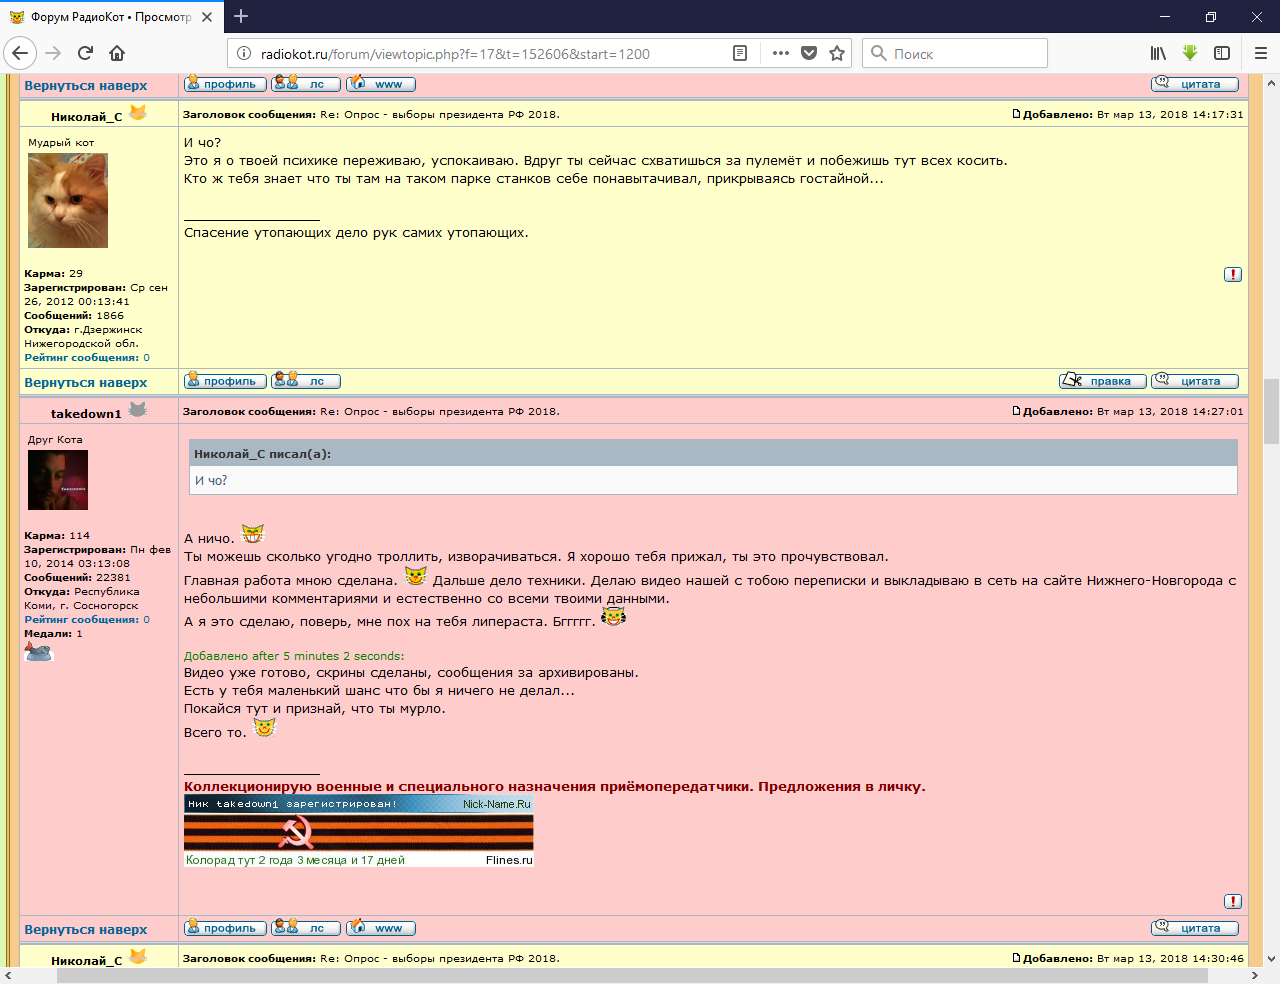Click the topmost лс button
1280x984 pixels.
pyautogui.click(x=306, y=84)
